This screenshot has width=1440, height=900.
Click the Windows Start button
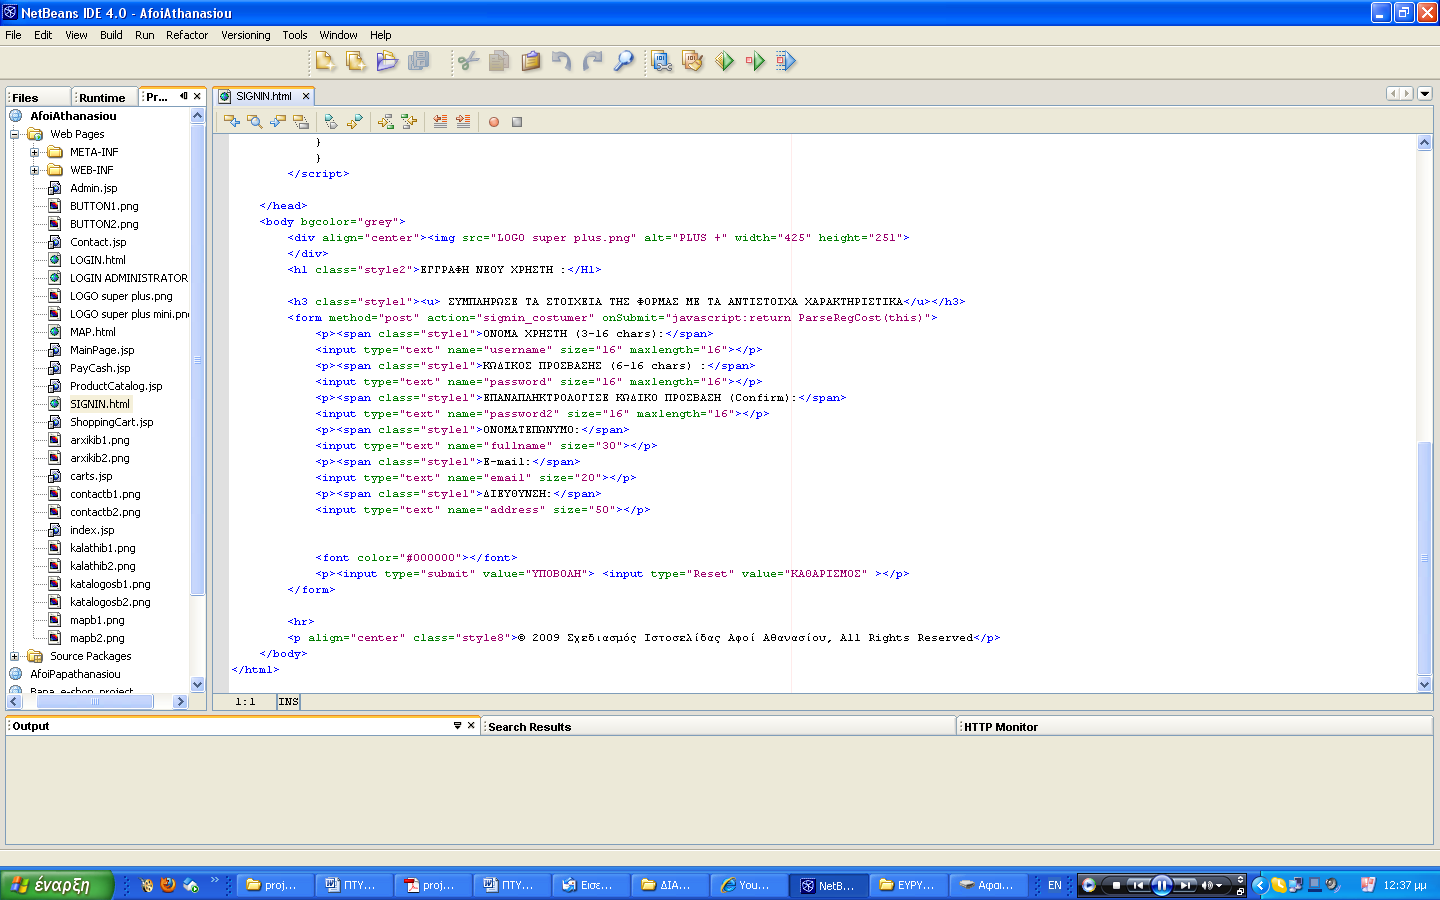(x=56, y=885)
